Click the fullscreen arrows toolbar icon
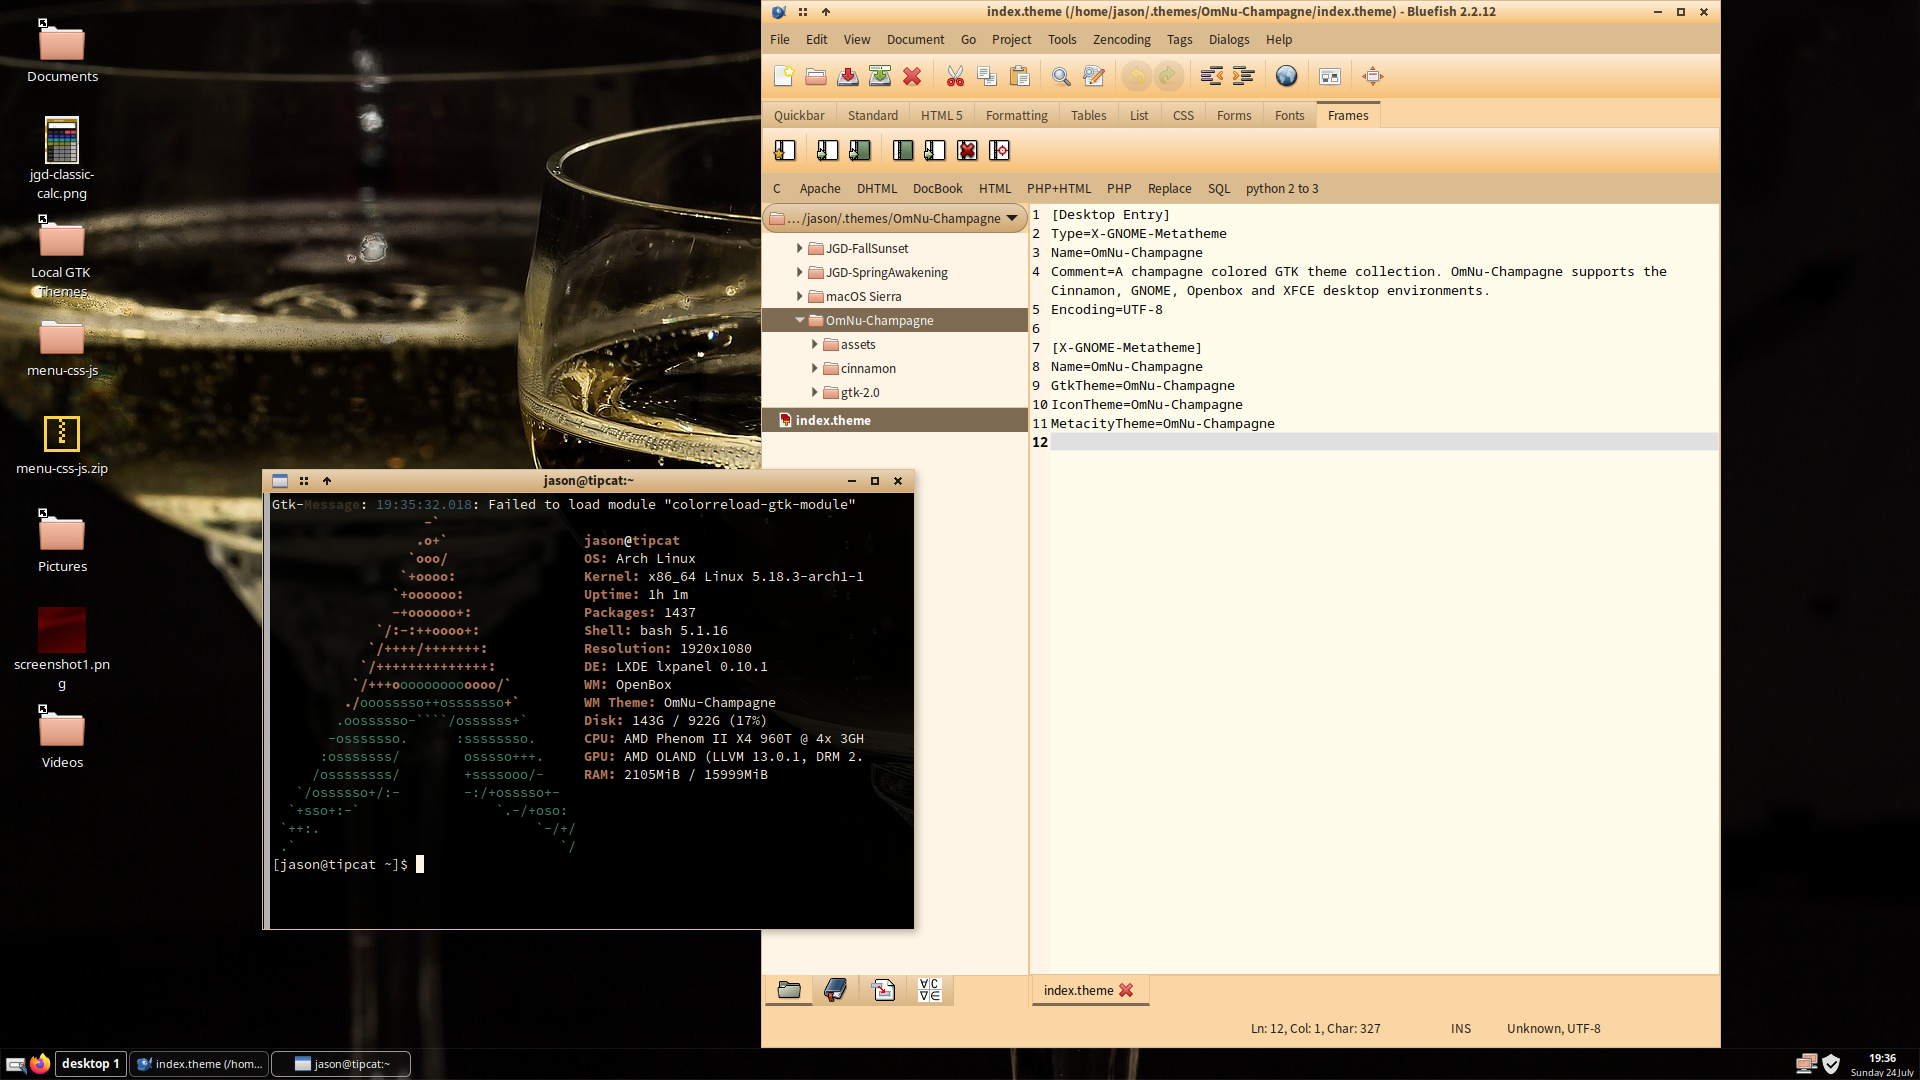 (x=1372, y=76)
